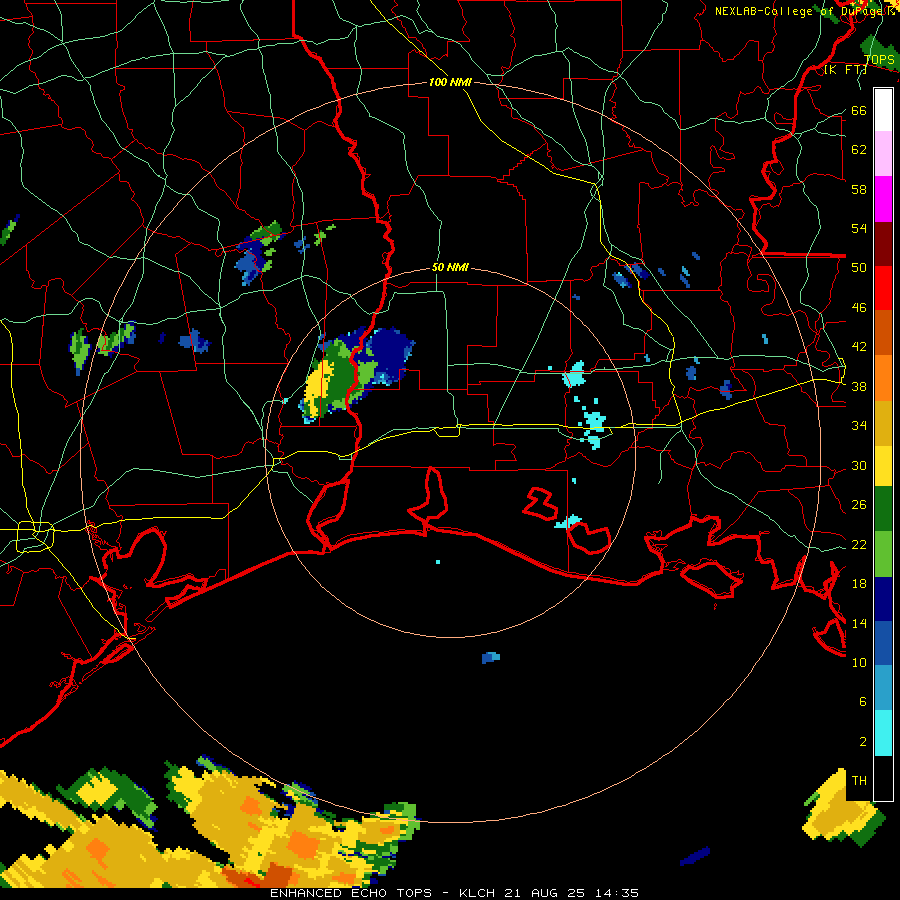Click the magenta legend swatch
900x900 pixels.
(883, 199)
